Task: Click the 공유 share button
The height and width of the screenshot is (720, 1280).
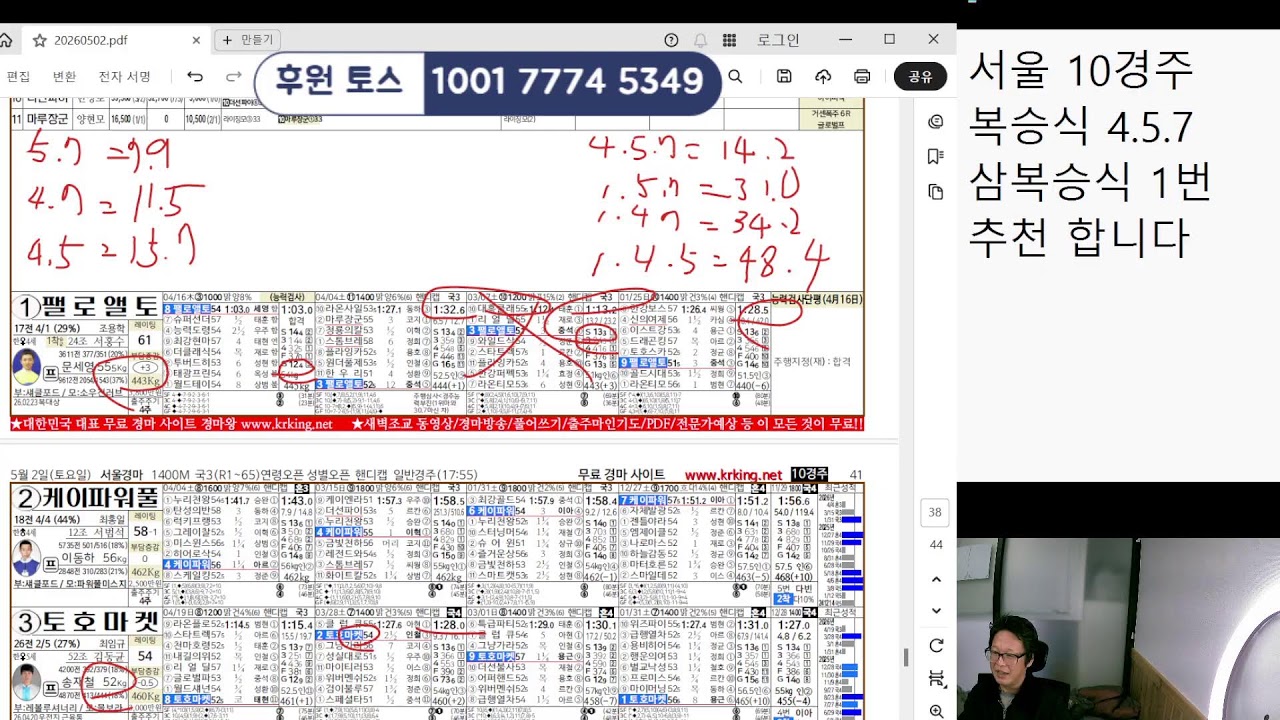Action: pyautogui.click(x=920, y=77)
